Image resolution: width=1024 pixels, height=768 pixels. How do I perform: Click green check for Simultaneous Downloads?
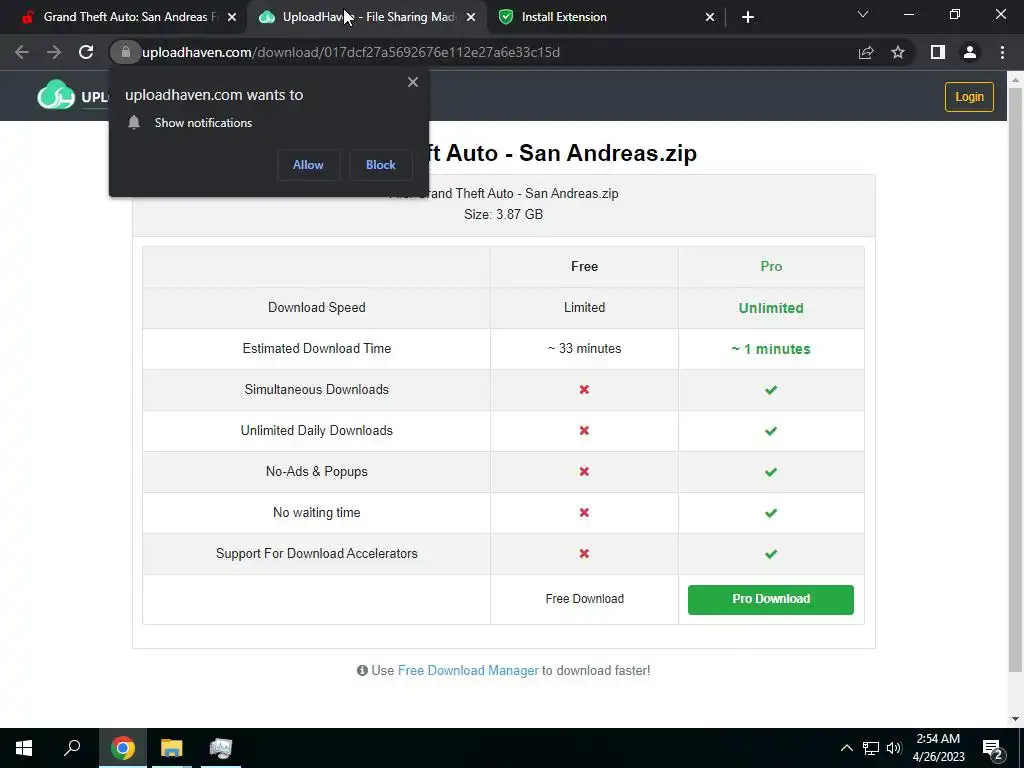coord(771,390)
